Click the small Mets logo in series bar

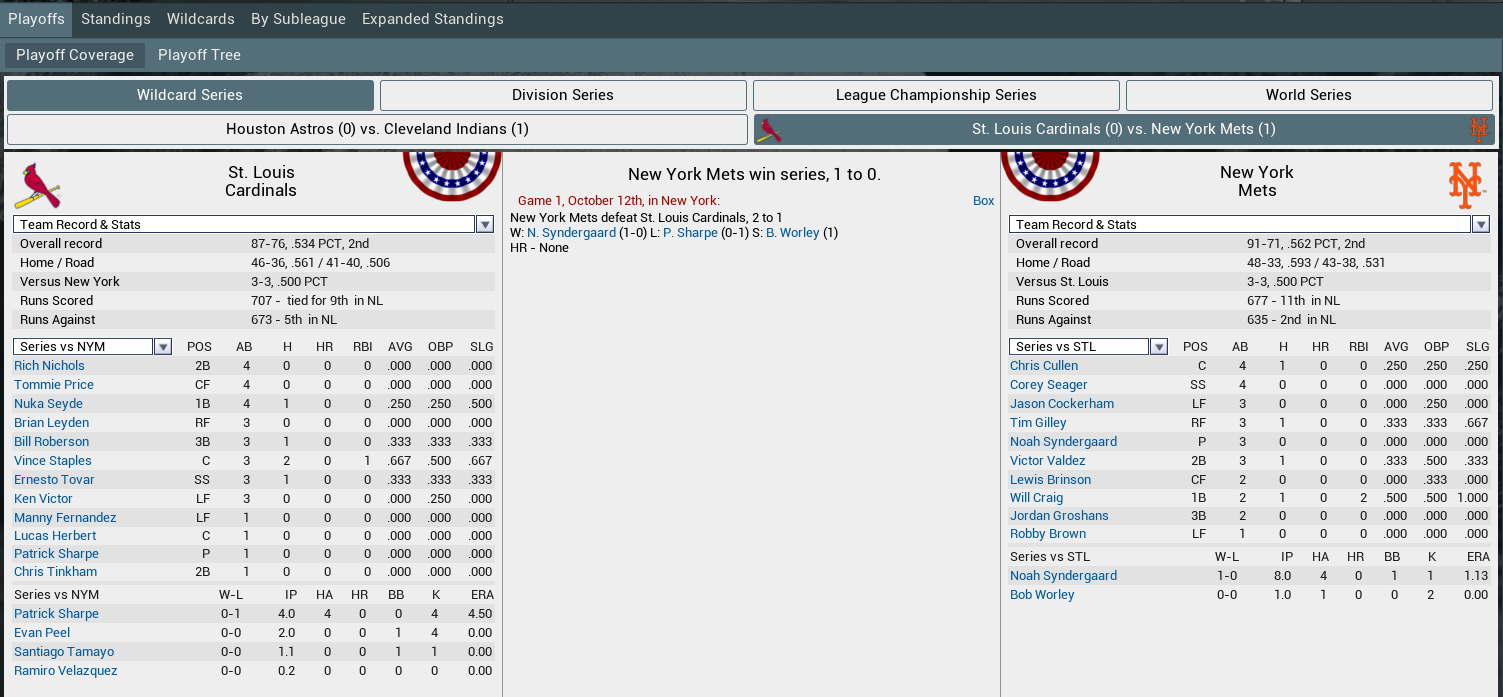[1478, 129]
